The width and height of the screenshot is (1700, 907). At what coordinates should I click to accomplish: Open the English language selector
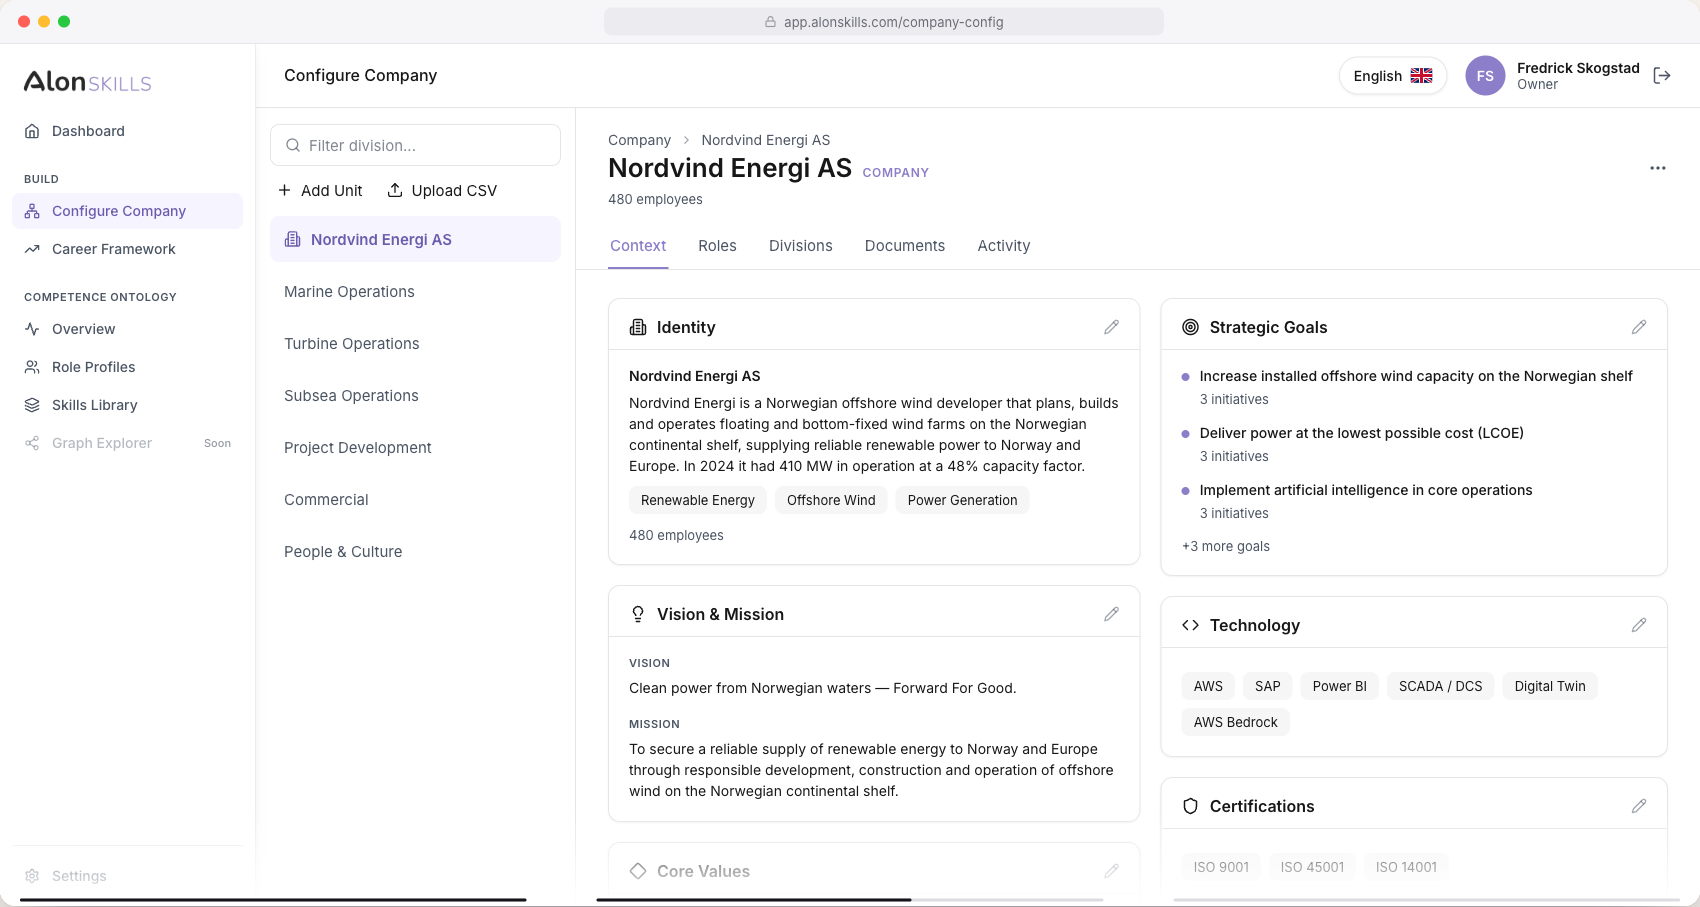click(x=1392, y=76)
